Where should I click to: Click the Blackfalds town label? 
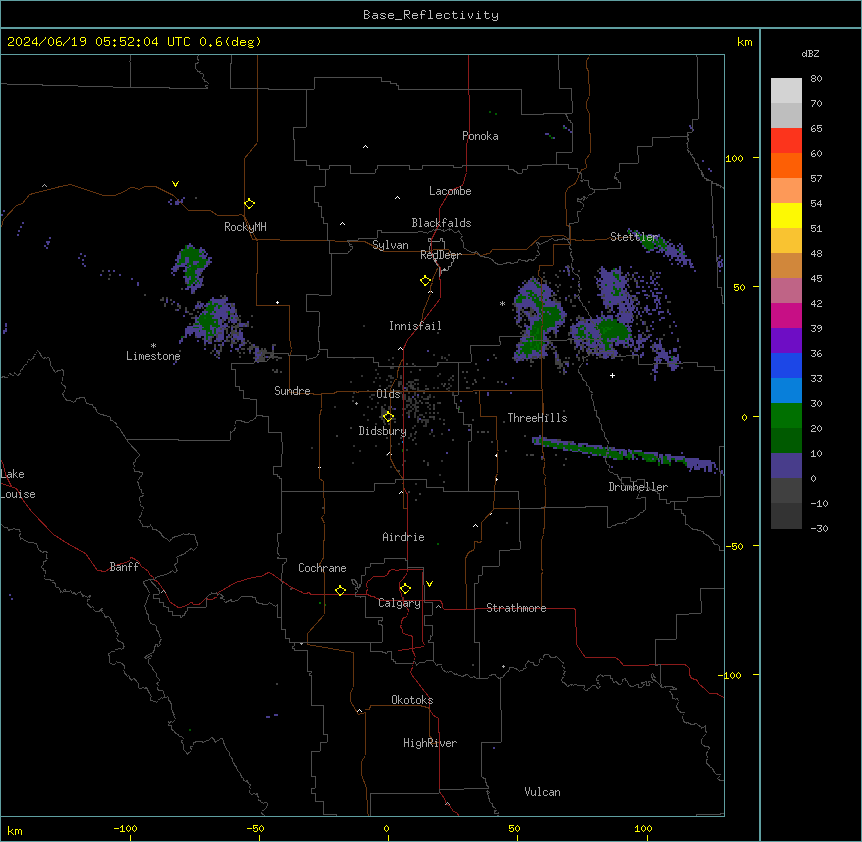tap(441, 223)
